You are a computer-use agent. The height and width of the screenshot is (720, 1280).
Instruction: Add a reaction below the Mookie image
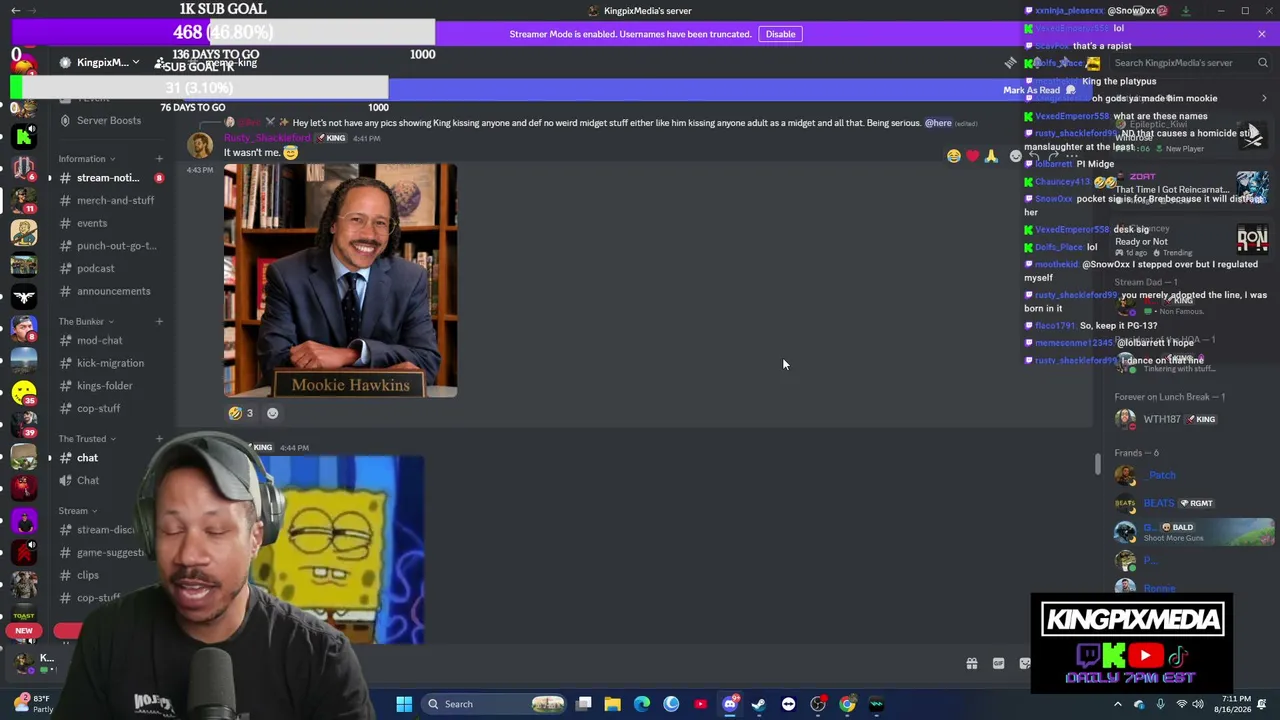[x=272, y=413]
